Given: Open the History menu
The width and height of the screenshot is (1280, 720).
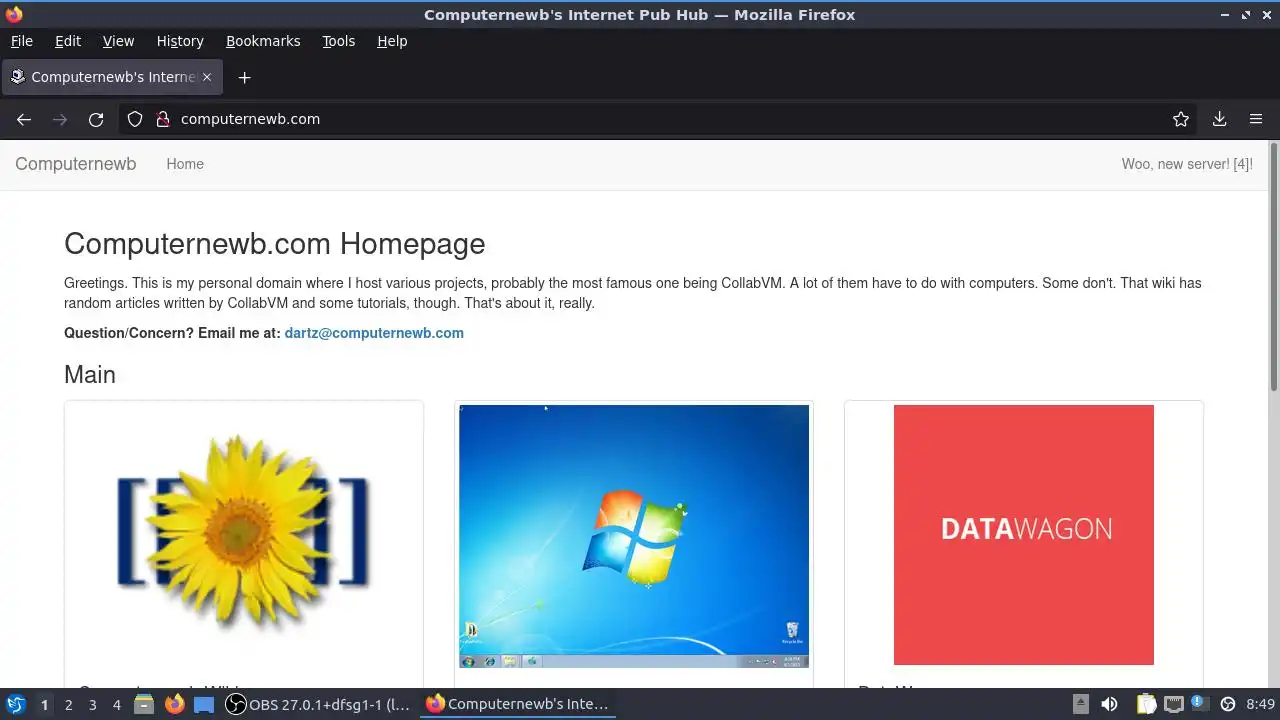Looking at the screenshot, I should pos(180,41).
